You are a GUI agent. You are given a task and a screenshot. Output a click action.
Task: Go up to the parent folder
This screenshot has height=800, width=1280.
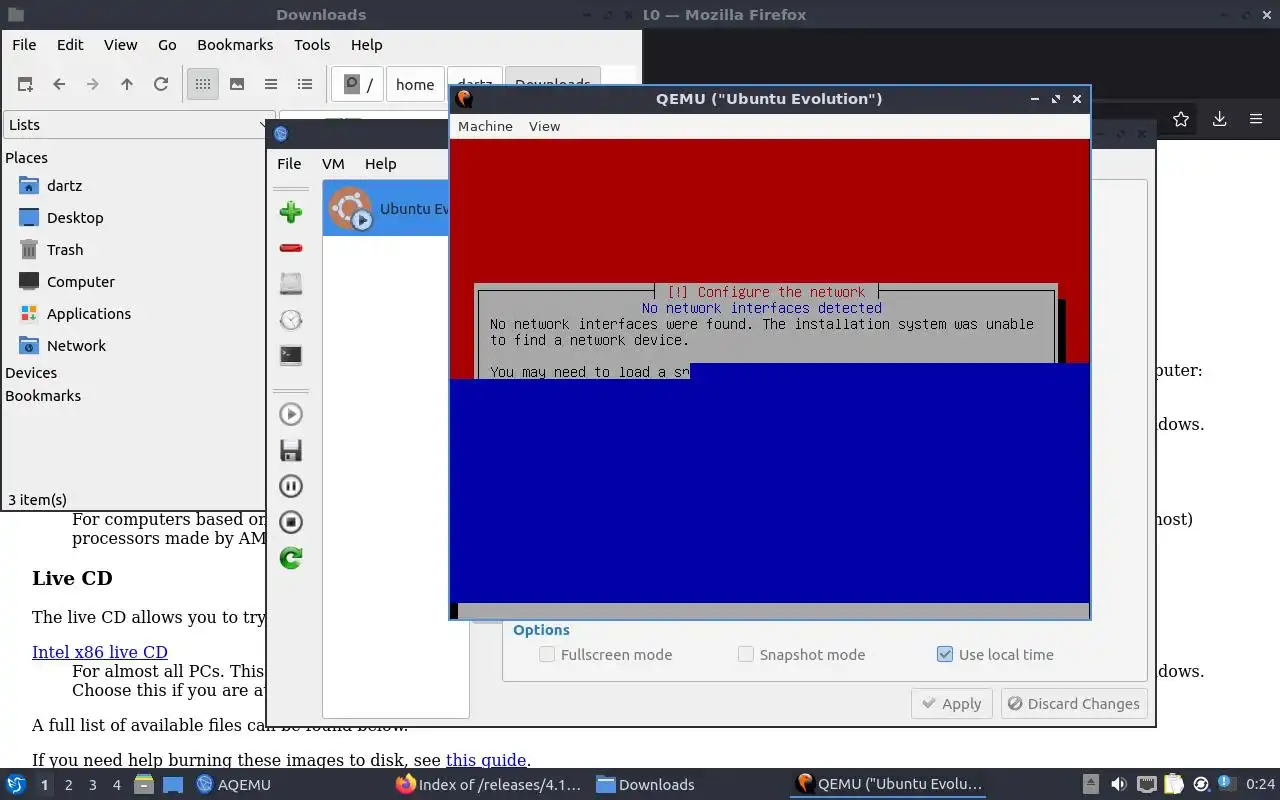(127, 84)
